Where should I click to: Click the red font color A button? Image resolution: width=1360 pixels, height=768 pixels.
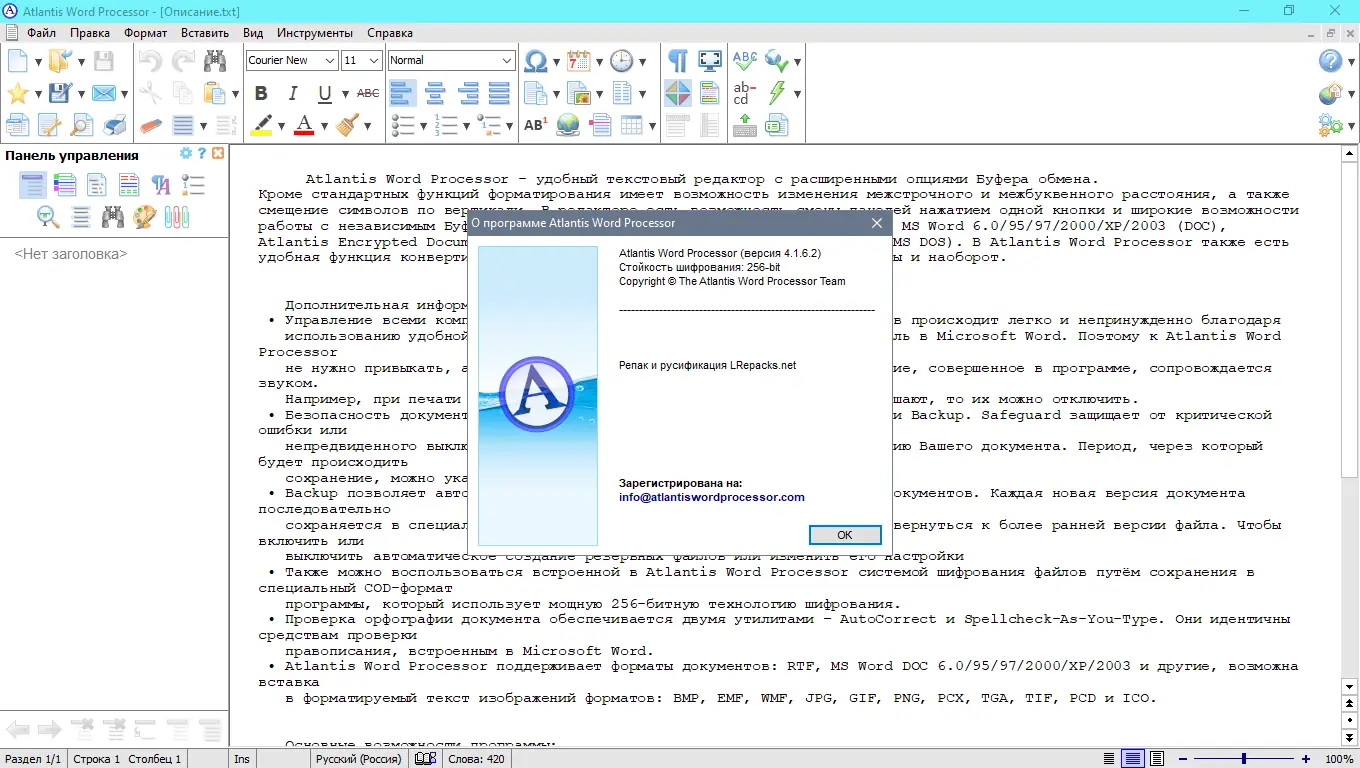coord(304,125)
